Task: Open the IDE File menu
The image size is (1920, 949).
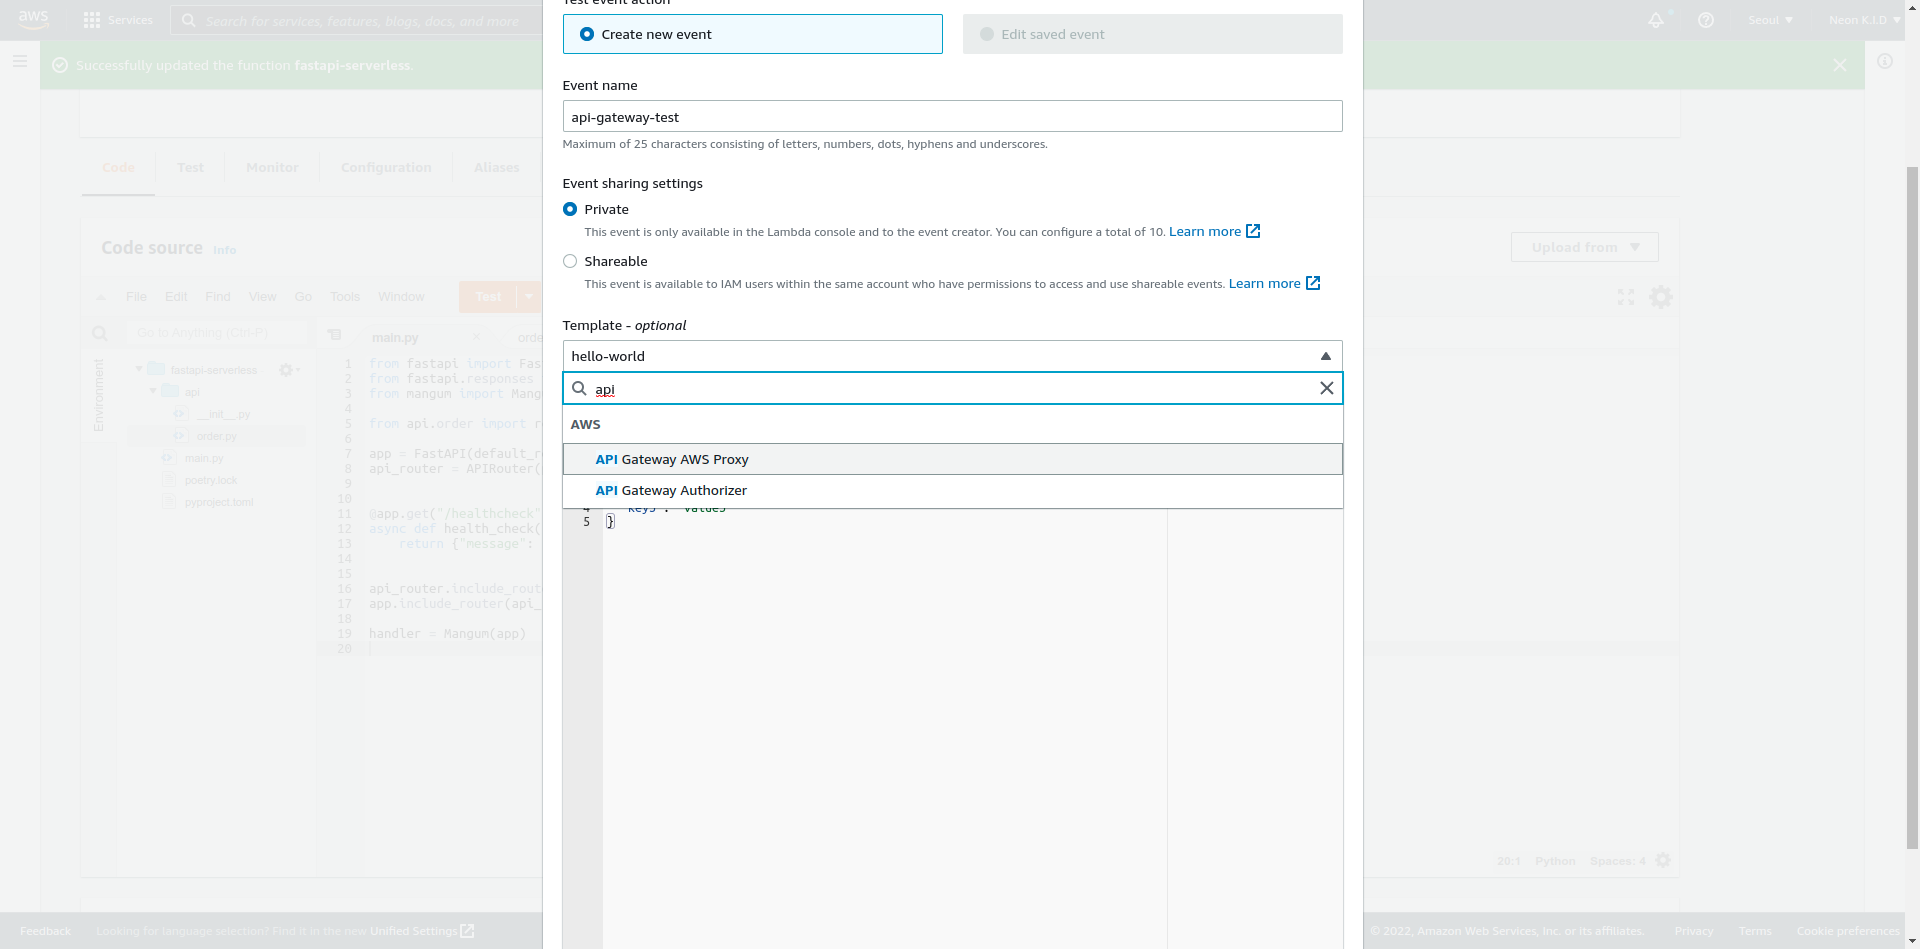Action: 136,297
